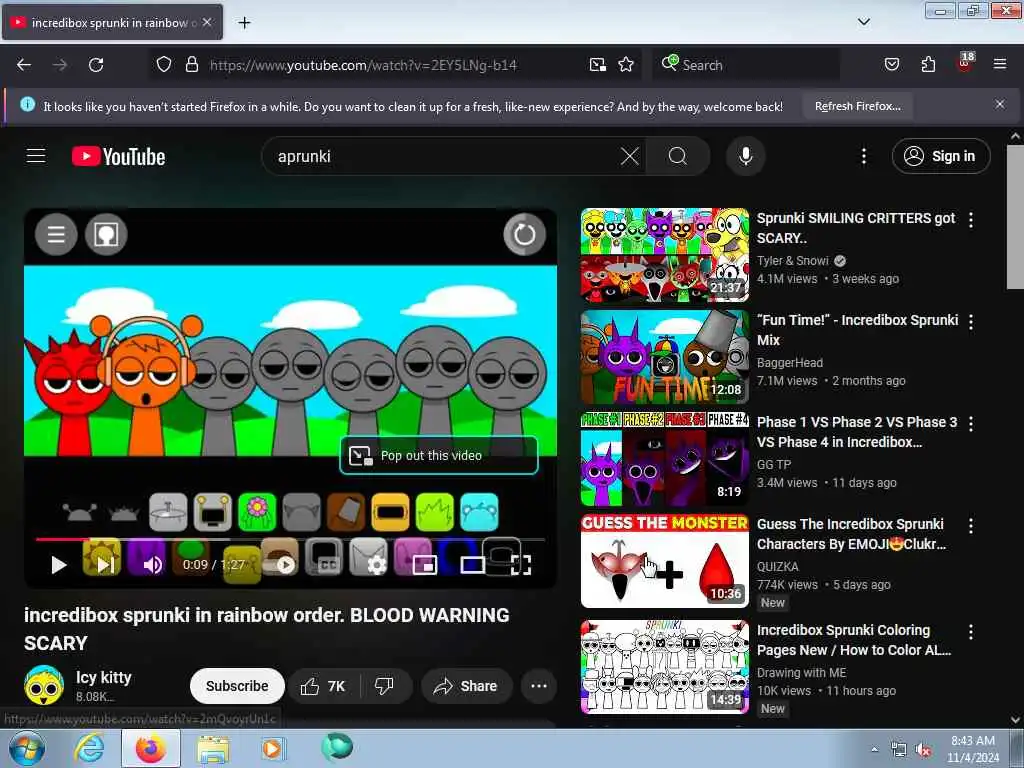
Task: Select the satellite dish sound icon
Action: point(168,512)
